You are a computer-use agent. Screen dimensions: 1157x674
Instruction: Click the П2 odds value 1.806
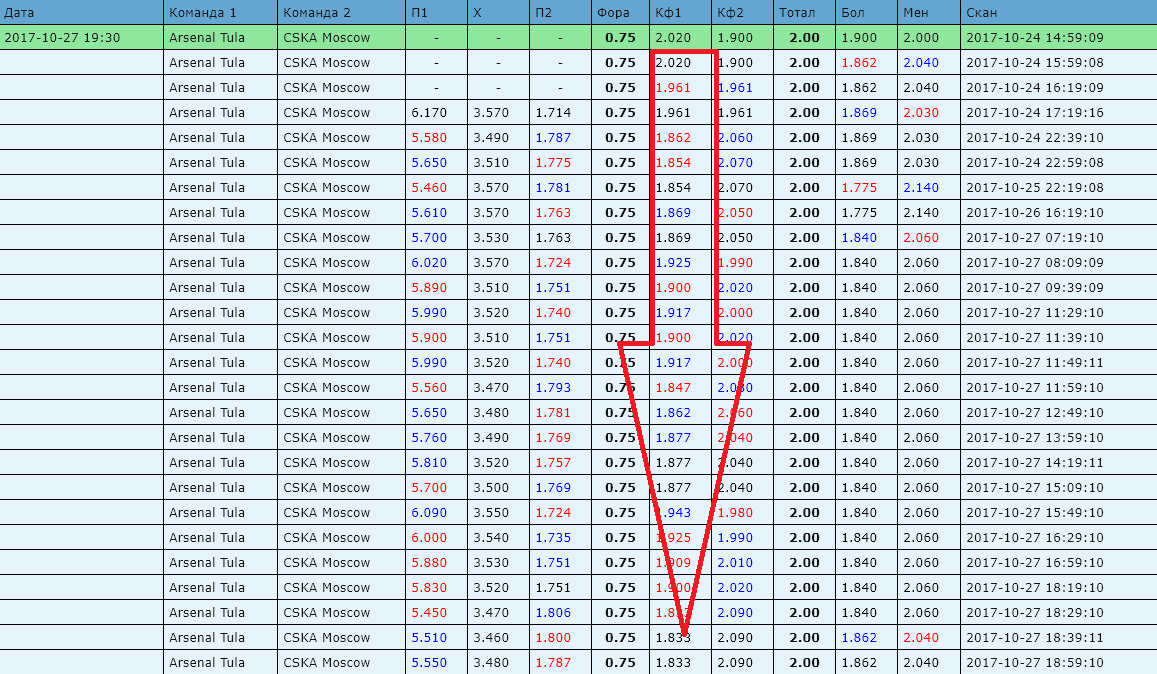pyautogui.click(x=553, y=613)
